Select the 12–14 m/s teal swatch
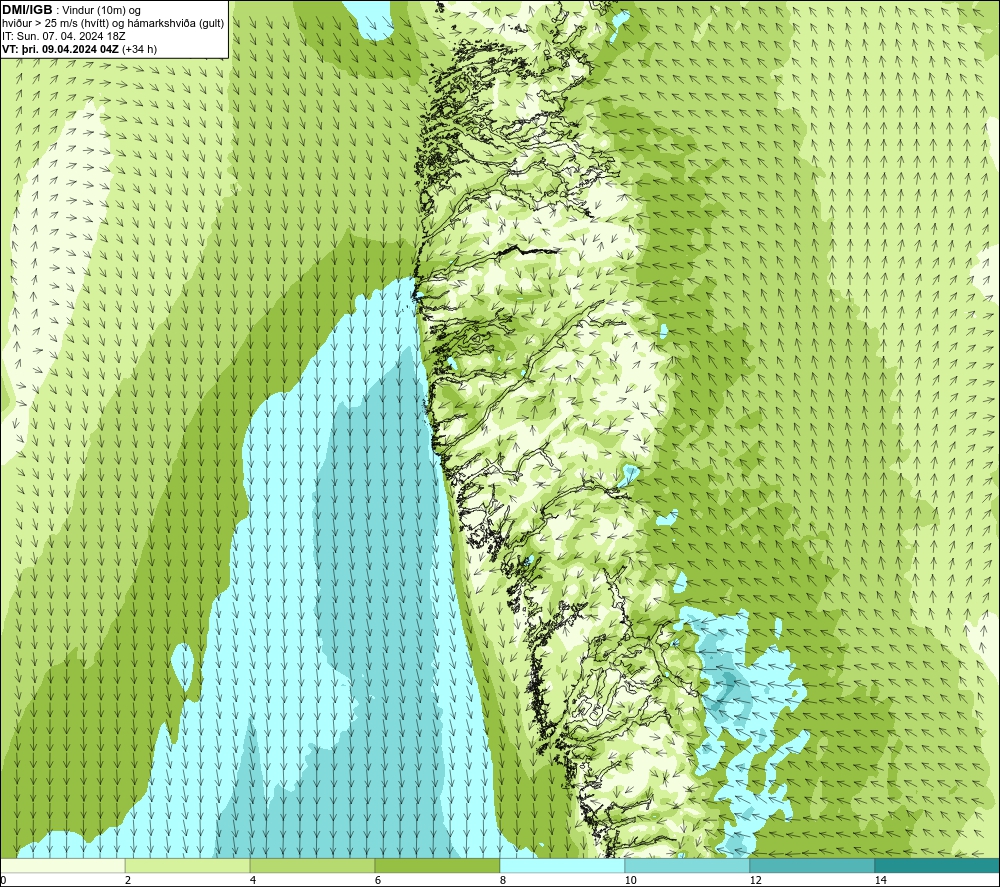This screenshot has height=887, width=1000. [812, 865]
